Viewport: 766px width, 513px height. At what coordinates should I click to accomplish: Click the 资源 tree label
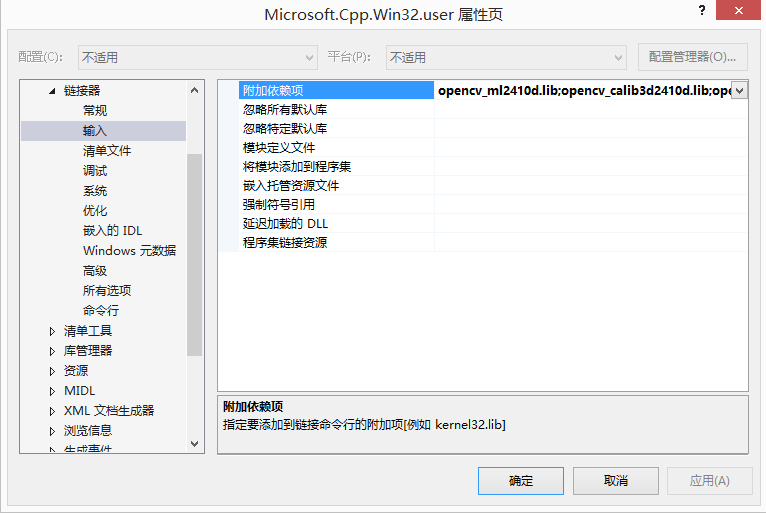[76, 371]
